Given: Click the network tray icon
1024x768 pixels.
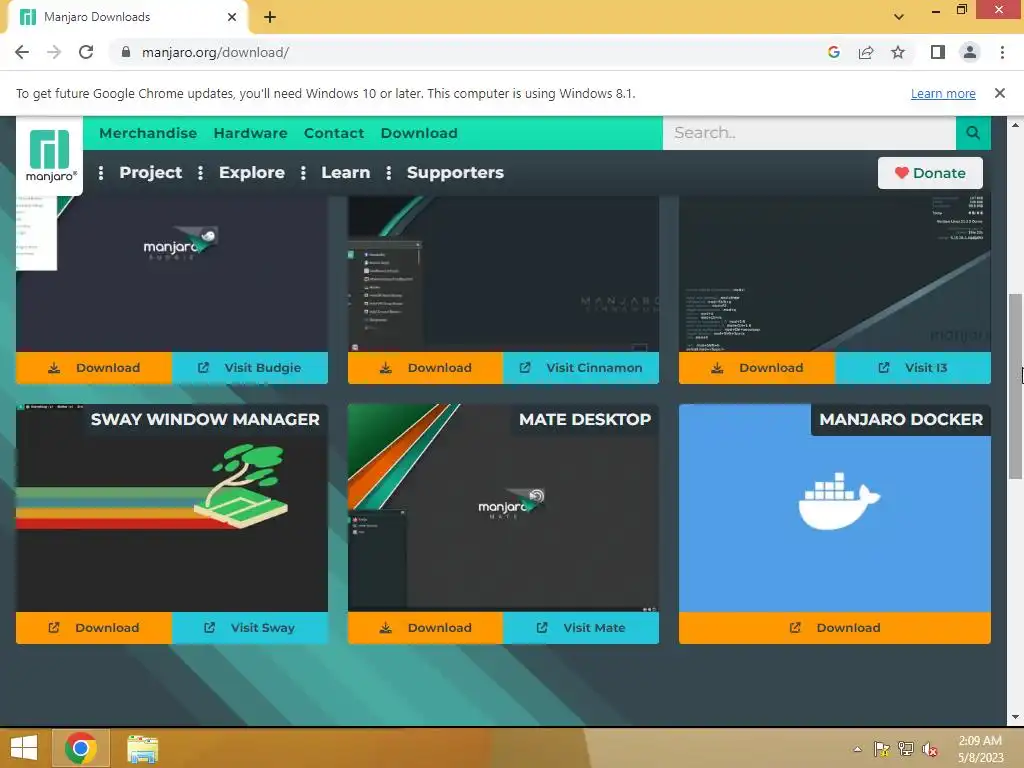Looking at the screenshot, I should coord(906,749).
